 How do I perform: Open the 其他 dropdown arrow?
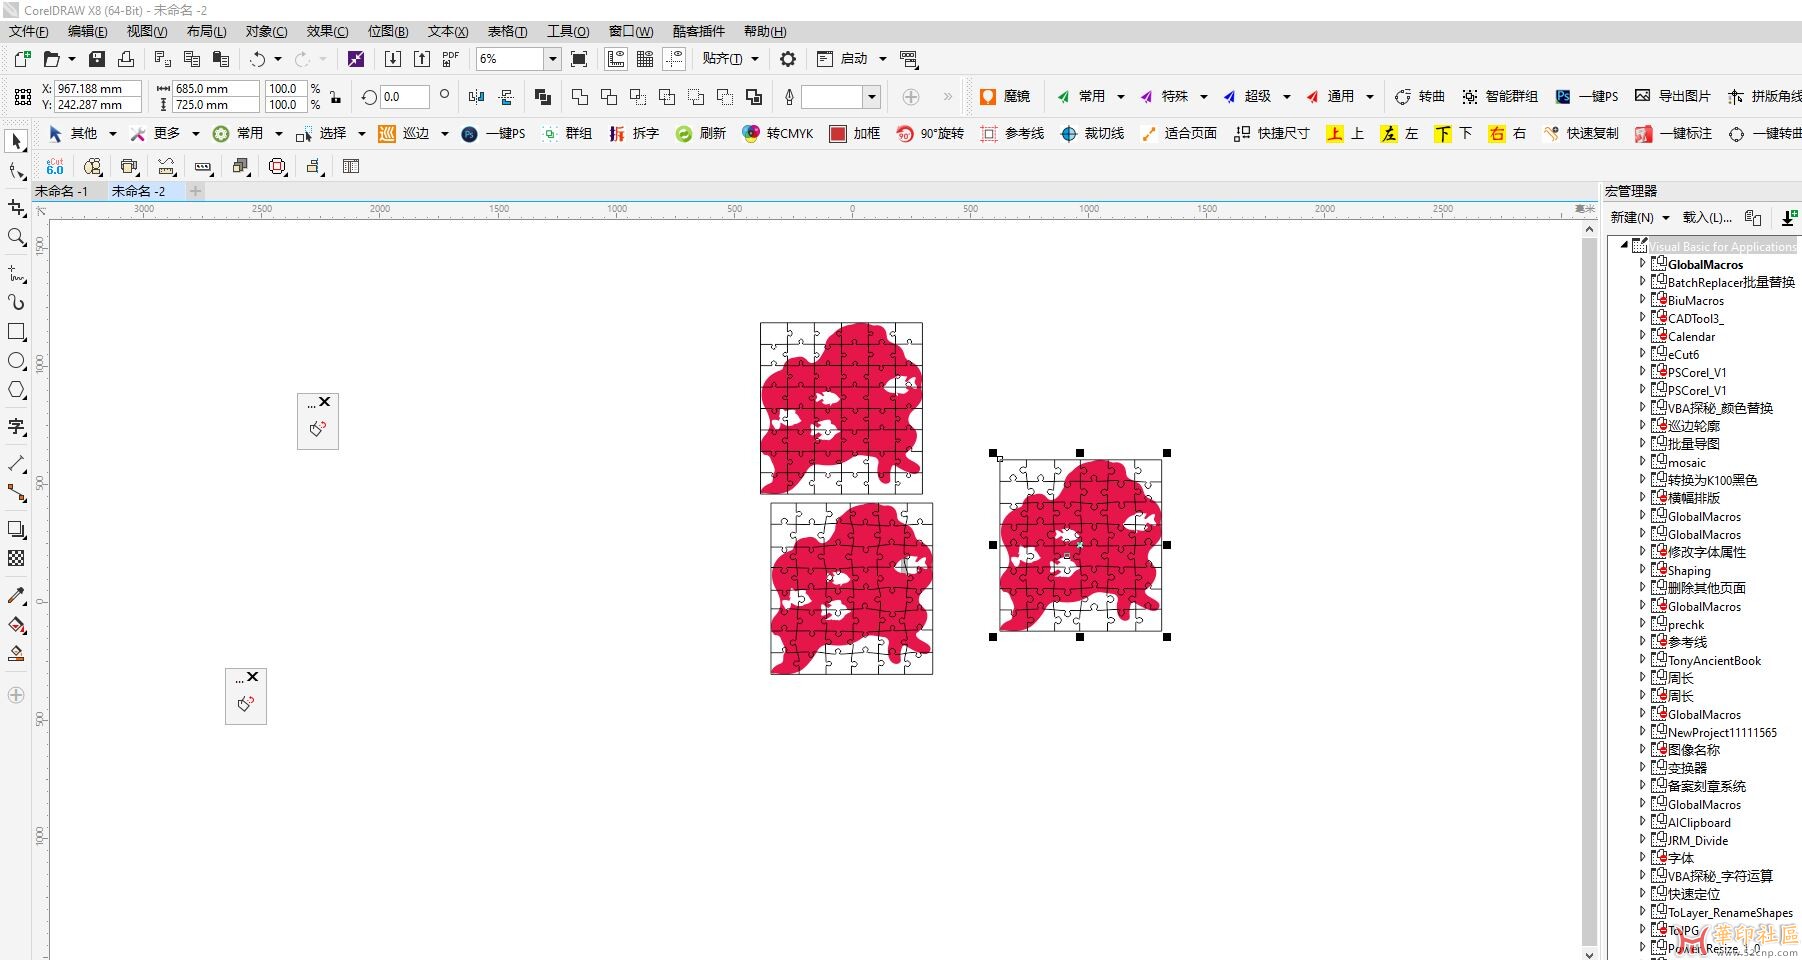(113, 133)
